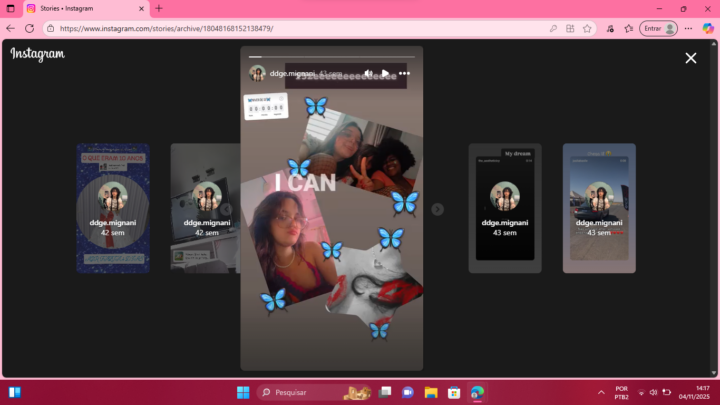Click the browser address bar
720x405 pixels.
click(300, 28)
